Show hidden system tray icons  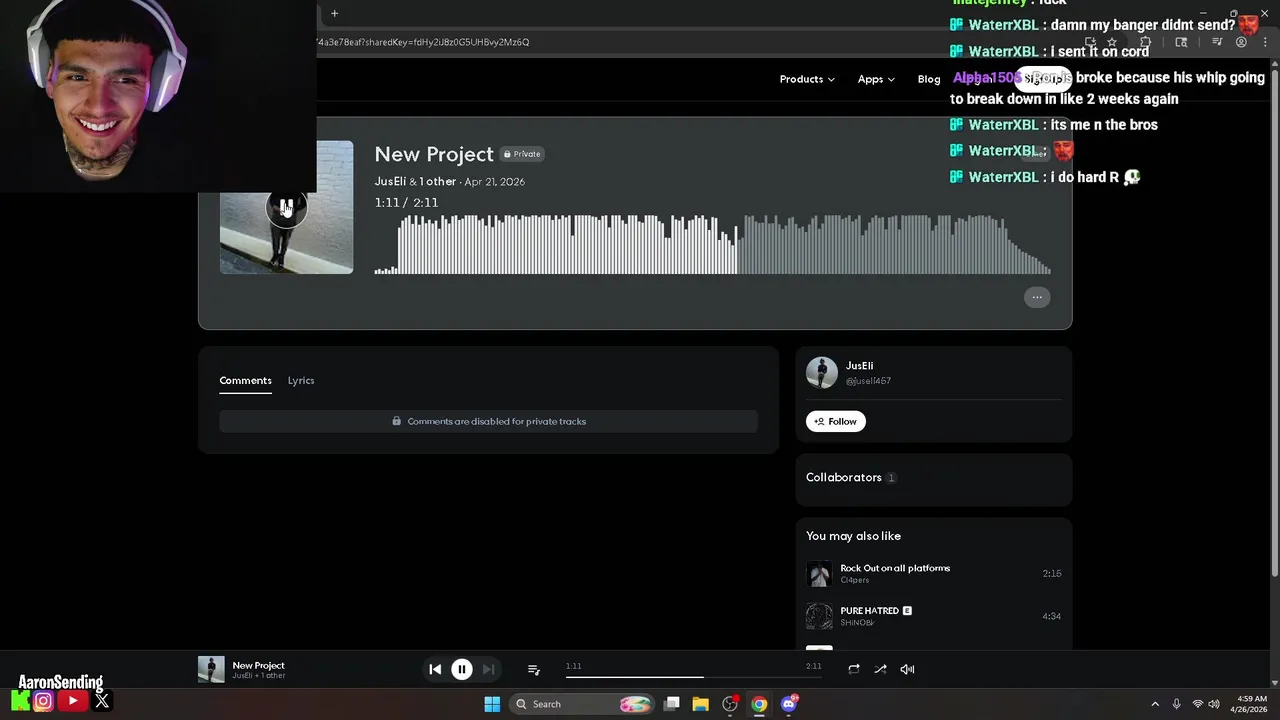(x=1155, y=704)
